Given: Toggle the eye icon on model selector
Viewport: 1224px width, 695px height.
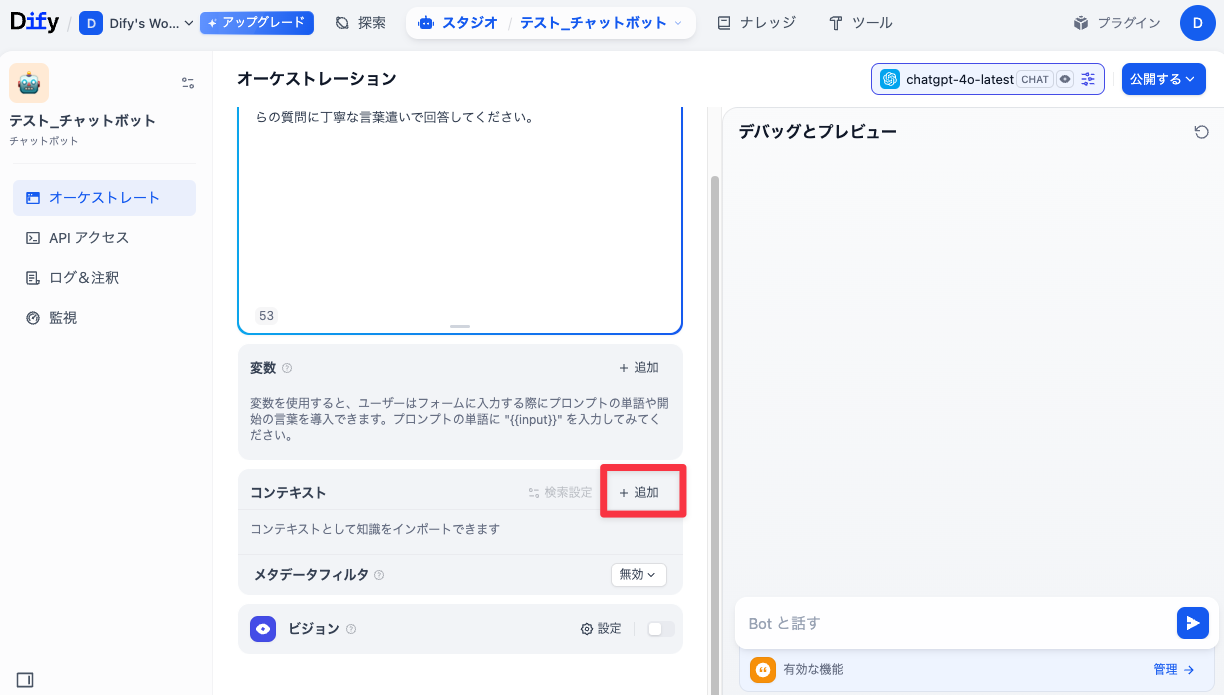Looking at the screenshot, I should 1065,79.
